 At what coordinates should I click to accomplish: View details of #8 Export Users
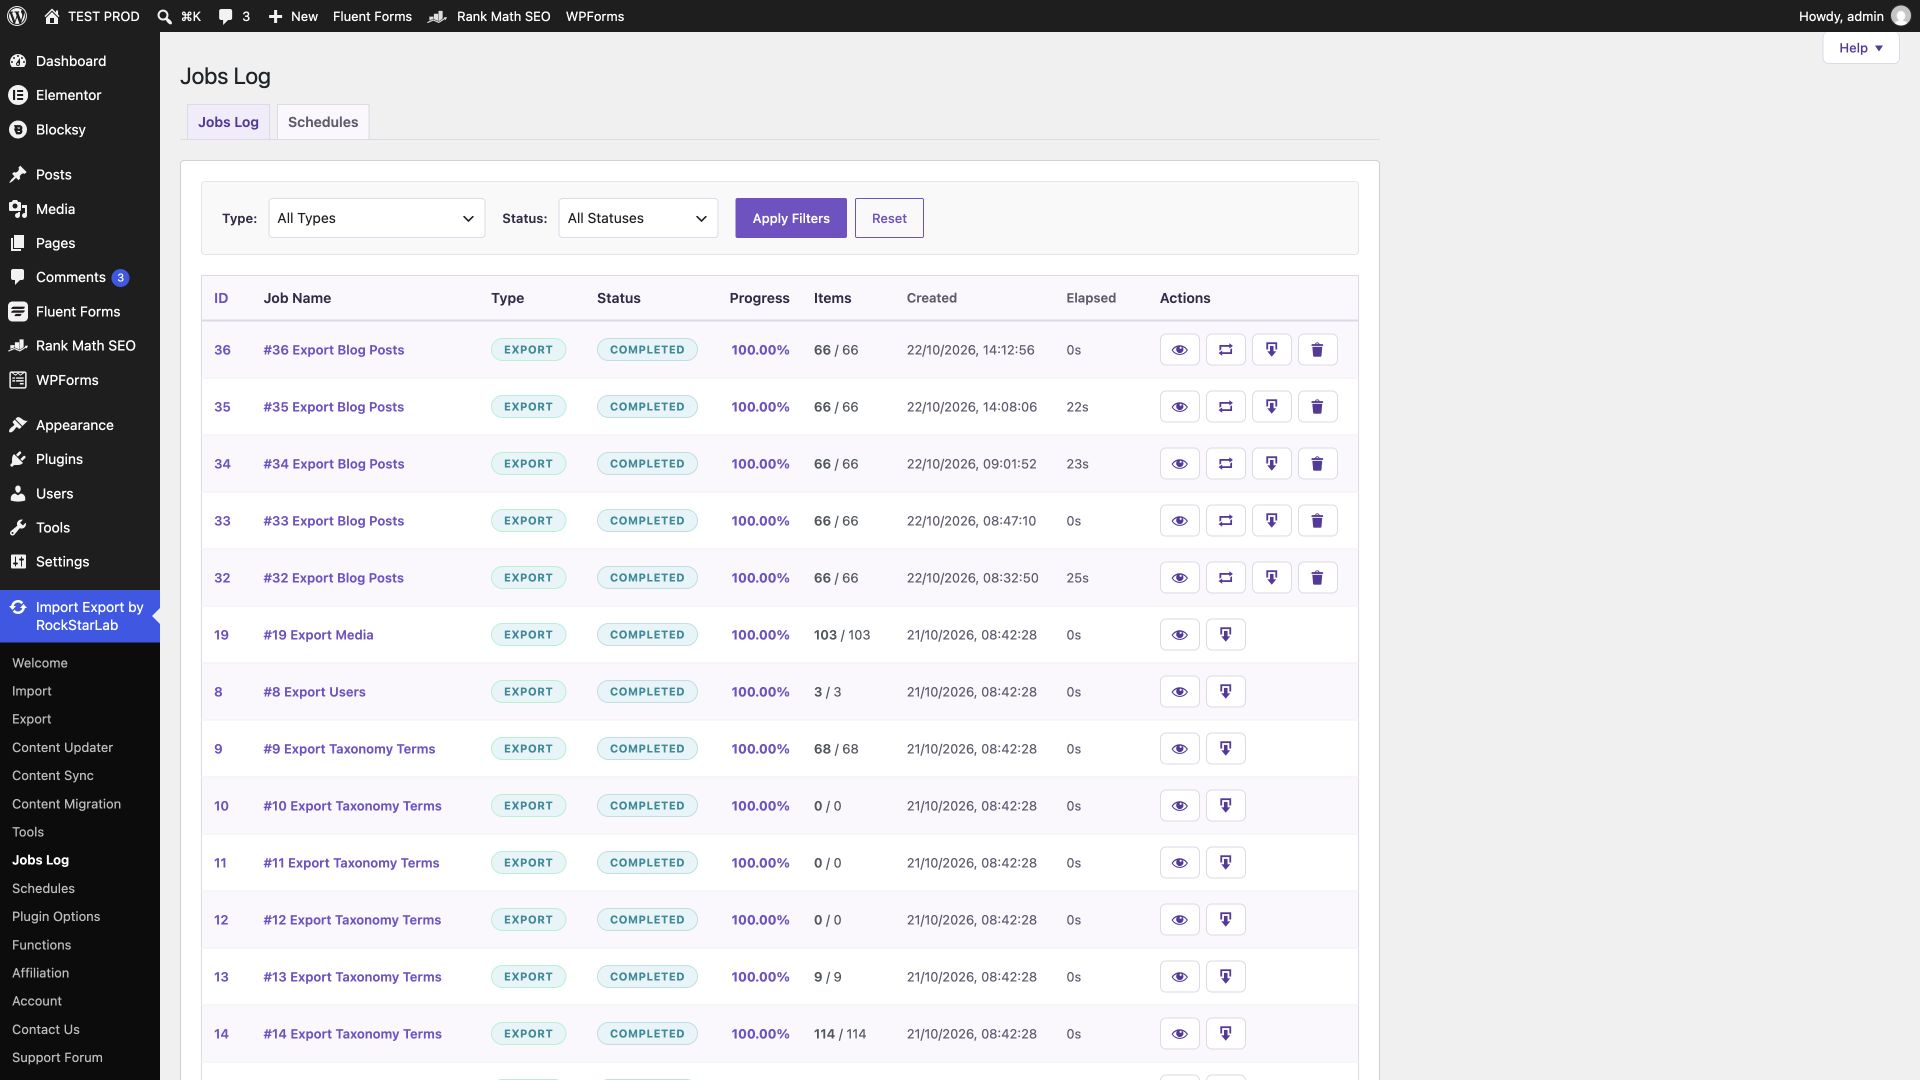click(1179, 692)
